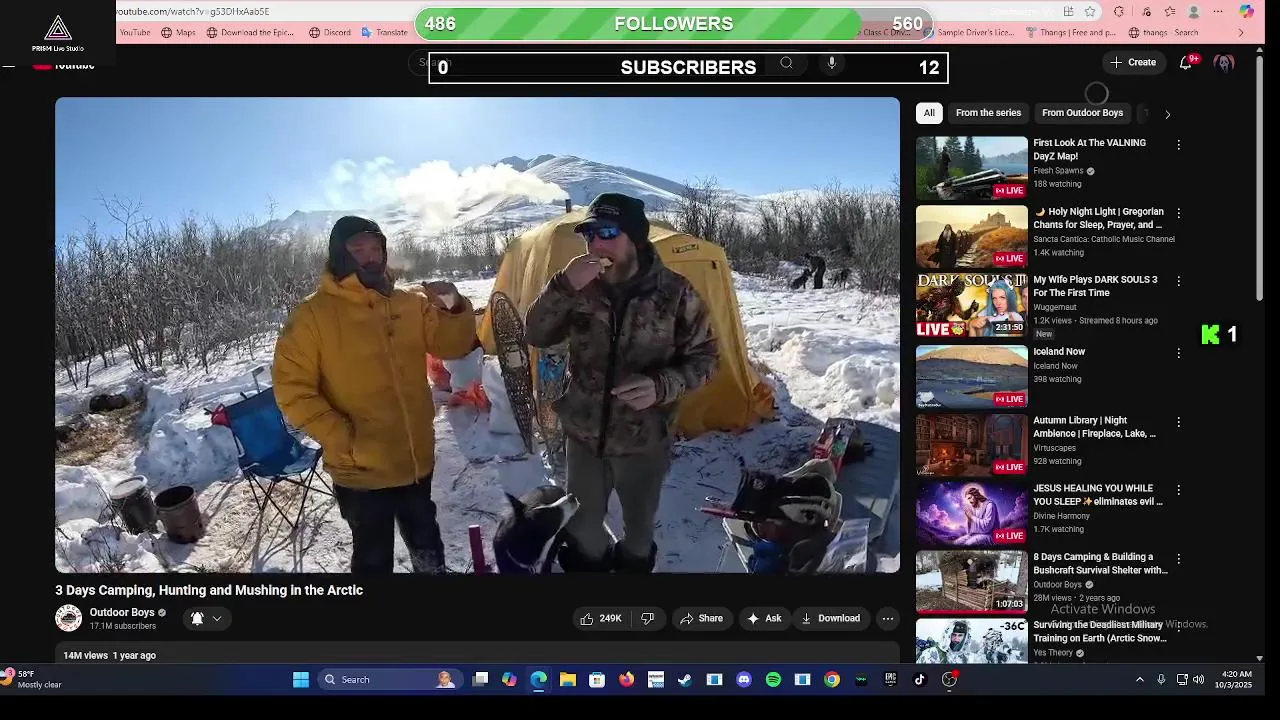Add page to favorites with star icon

[1090, 12]
